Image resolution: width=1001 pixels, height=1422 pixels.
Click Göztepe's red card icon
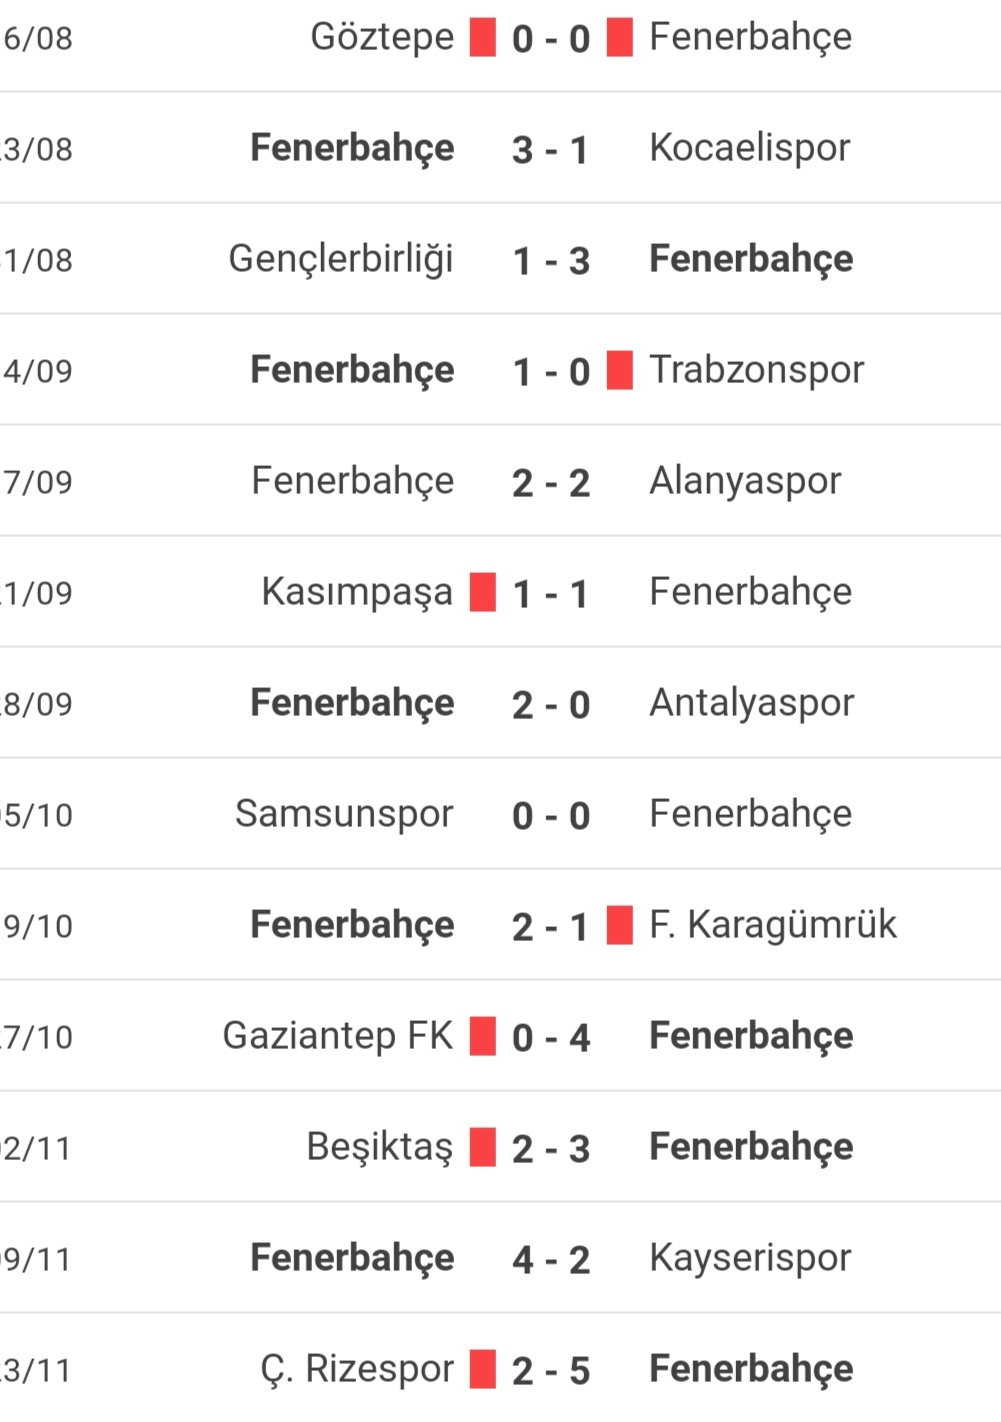(x=483, y=38)
